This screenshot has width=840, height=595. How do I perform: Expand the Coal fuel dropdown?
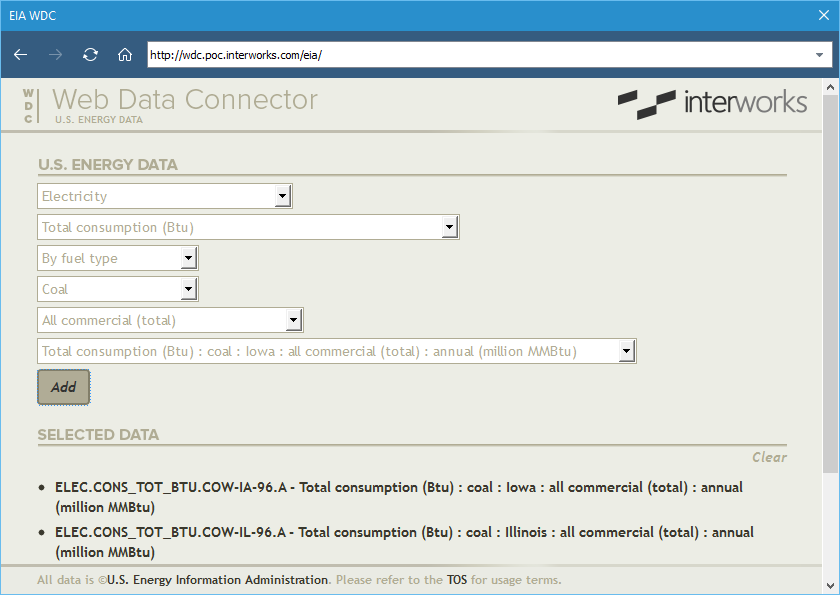pos(118,289)
